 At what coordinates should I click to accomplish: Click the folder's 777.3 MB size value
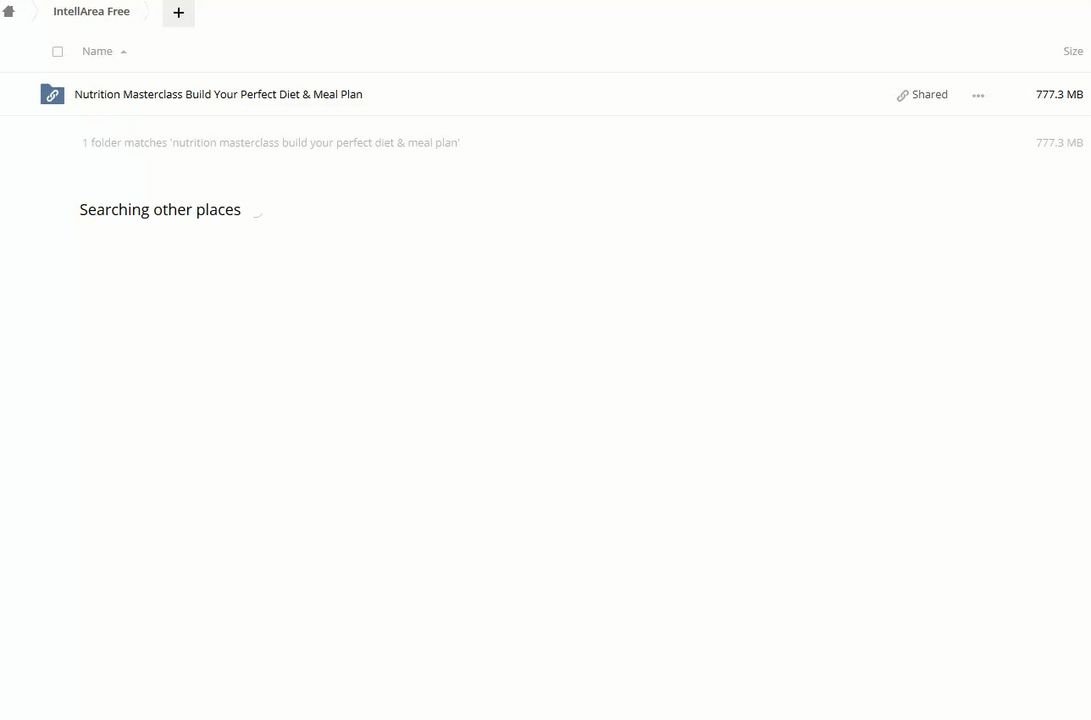1059,94
